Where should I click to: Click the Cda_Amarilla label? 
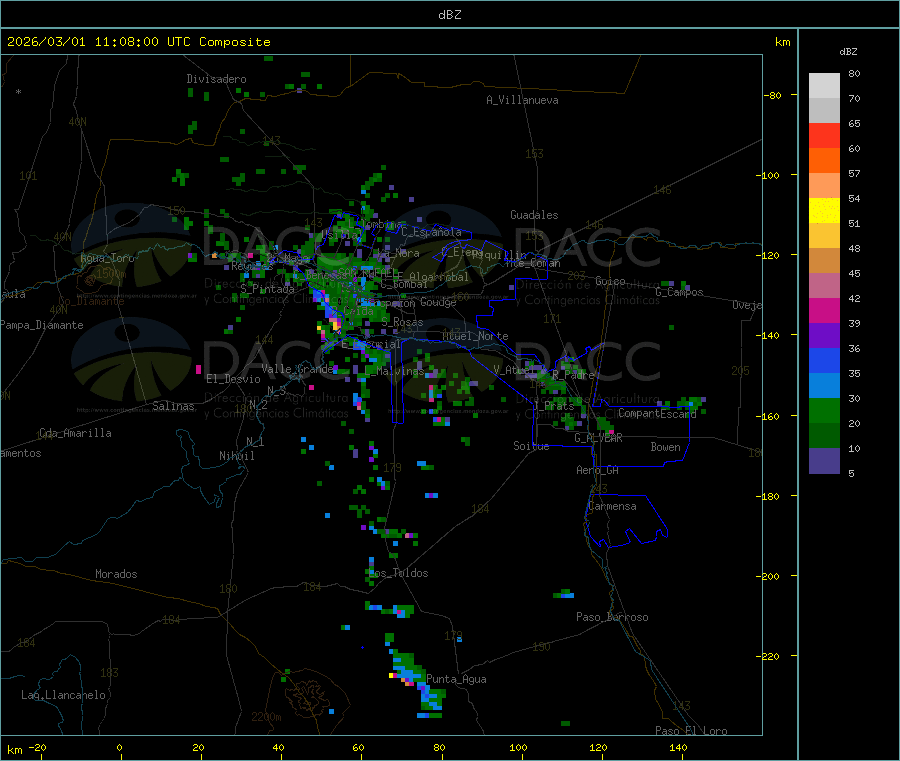[75, 433]
